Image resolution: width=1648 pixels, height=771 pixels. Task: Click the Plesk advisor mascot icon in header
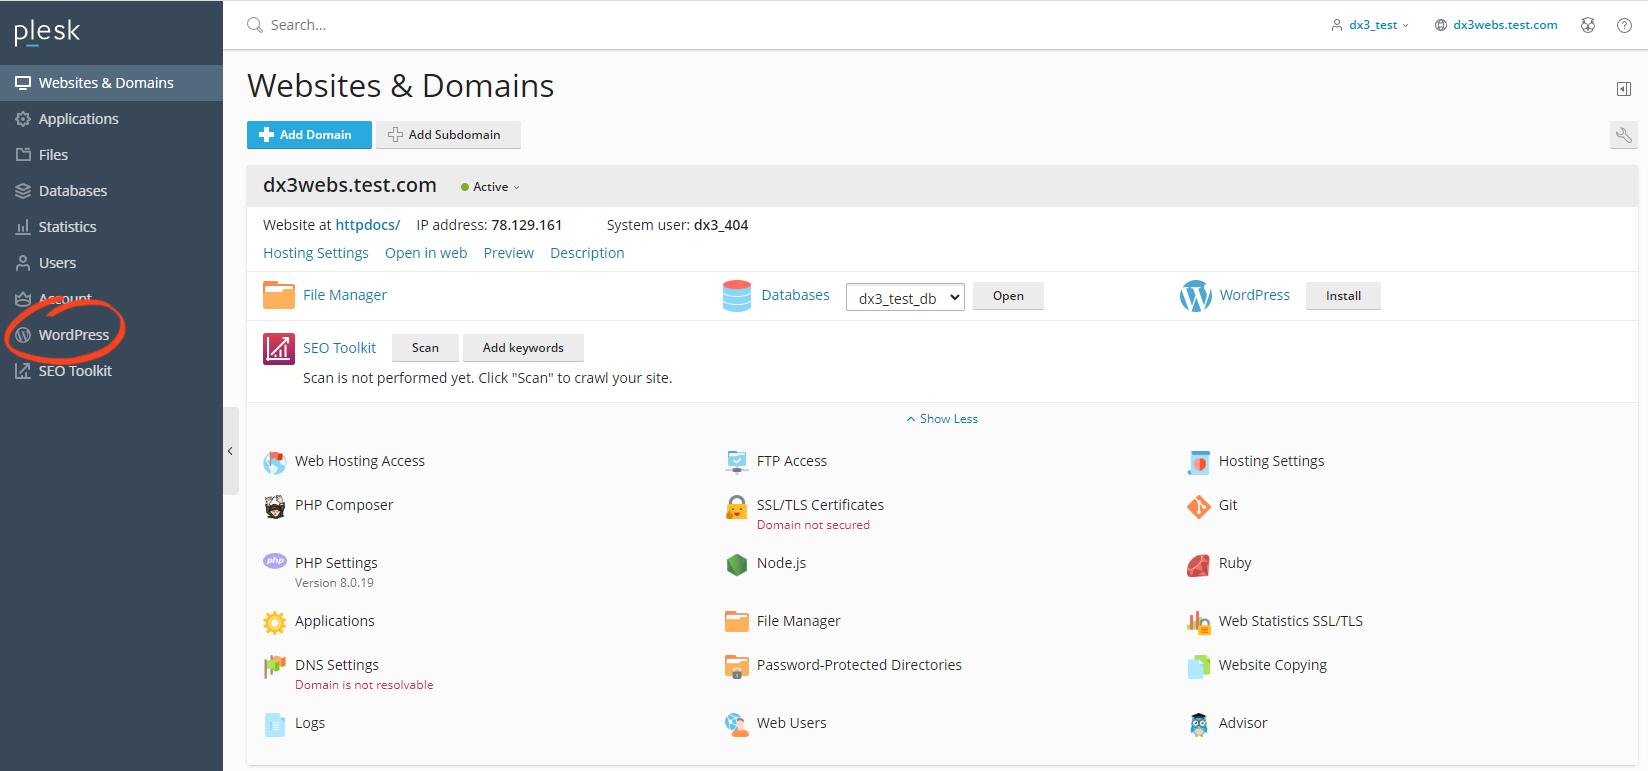tap(1588, 25)
